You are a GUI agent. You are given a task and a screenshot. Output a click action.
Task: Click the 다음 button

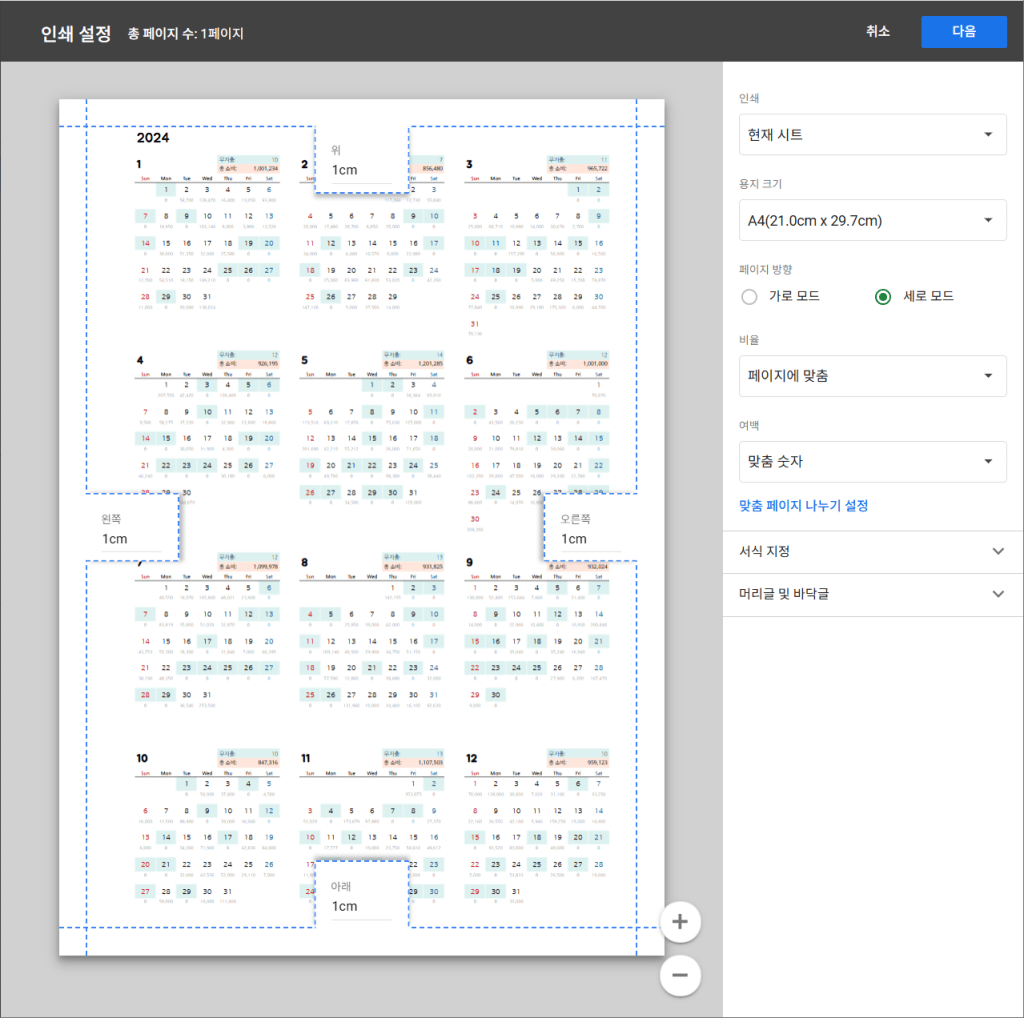[x=963, y=31]
